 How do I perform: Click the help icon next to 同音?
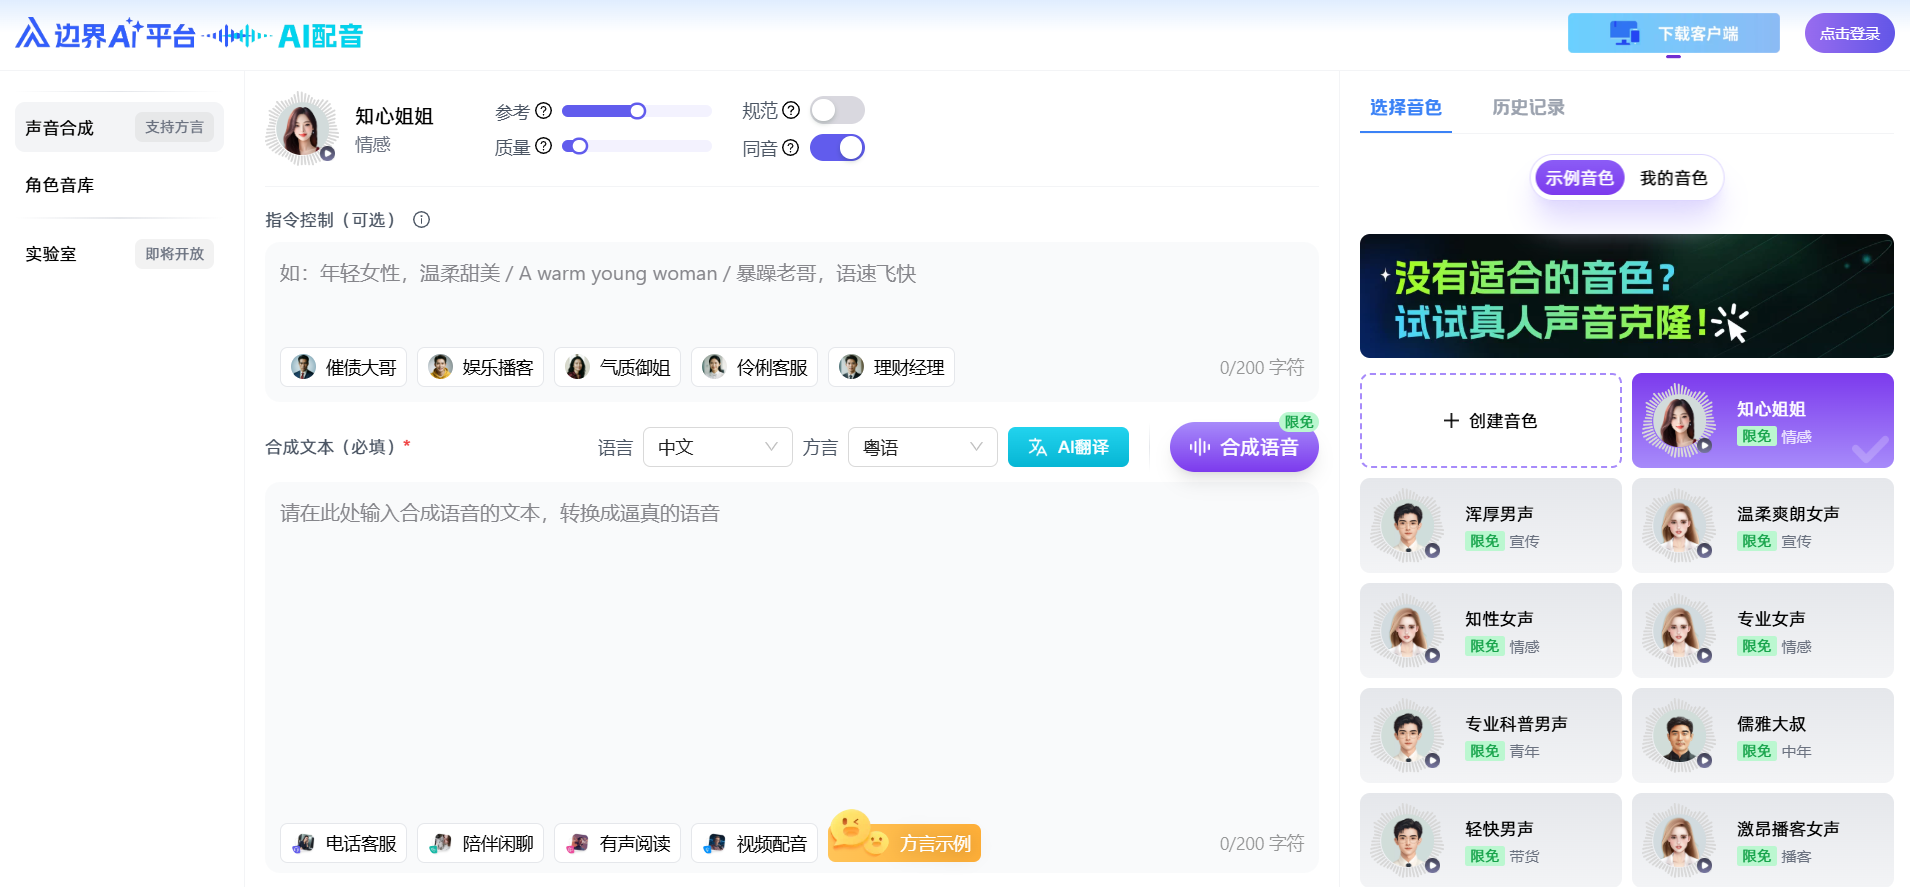(x=791, y=148)
